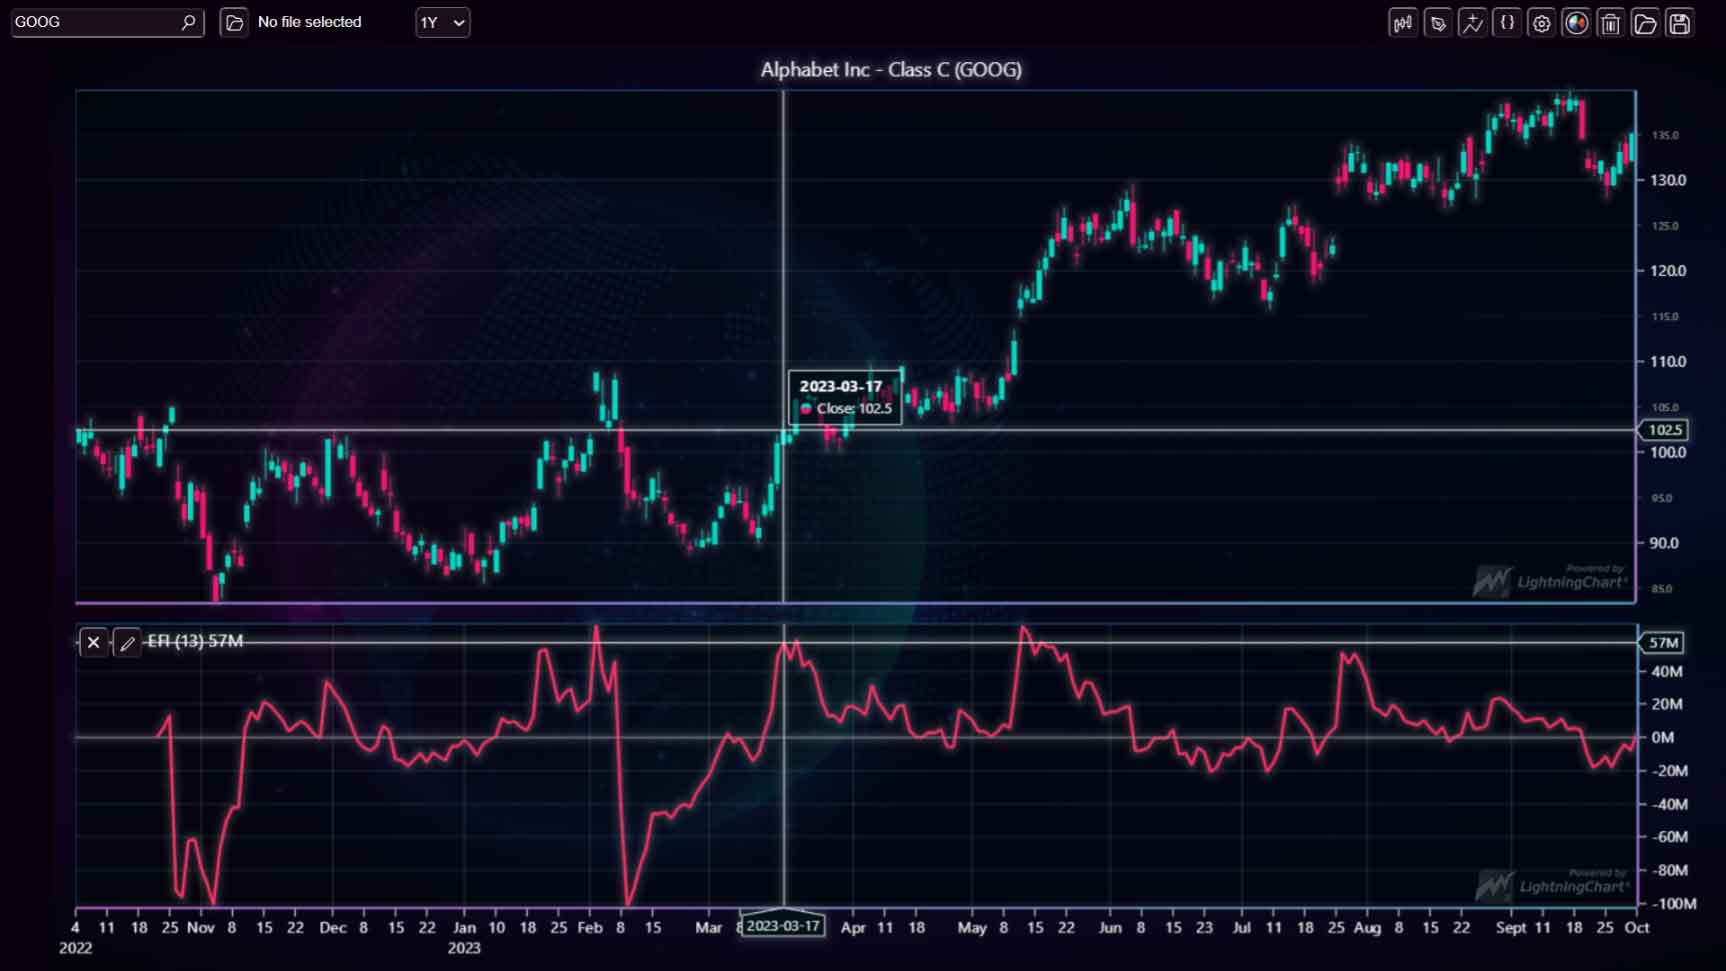Open the color theme wheel icon
The image size is (1726, 971).
[x=1576, y=23]
